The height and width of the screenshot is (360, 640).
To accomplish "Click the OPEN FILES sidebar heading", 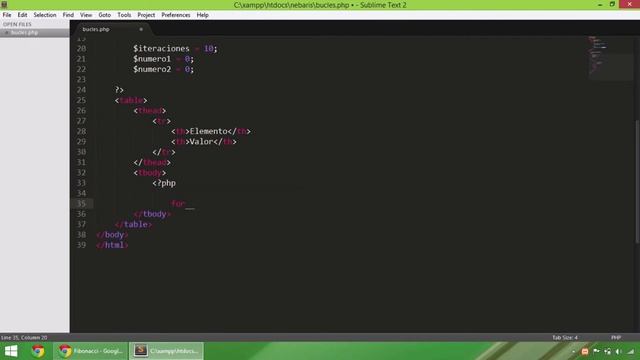I will 17,24.
